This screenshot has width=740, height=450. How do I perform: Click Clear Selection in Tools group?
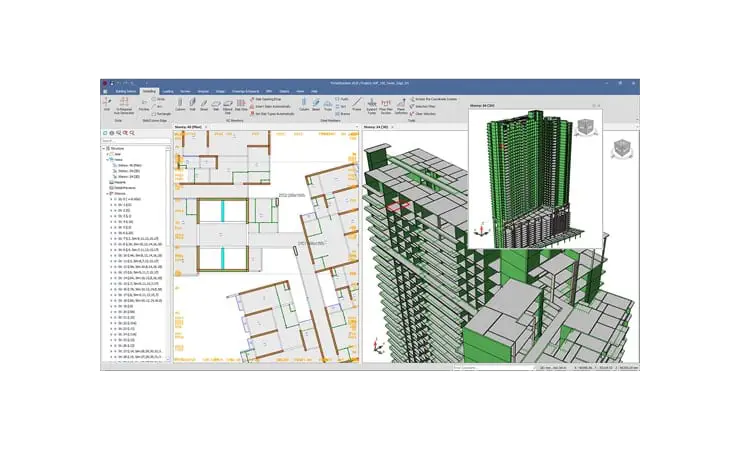point(423,114)
